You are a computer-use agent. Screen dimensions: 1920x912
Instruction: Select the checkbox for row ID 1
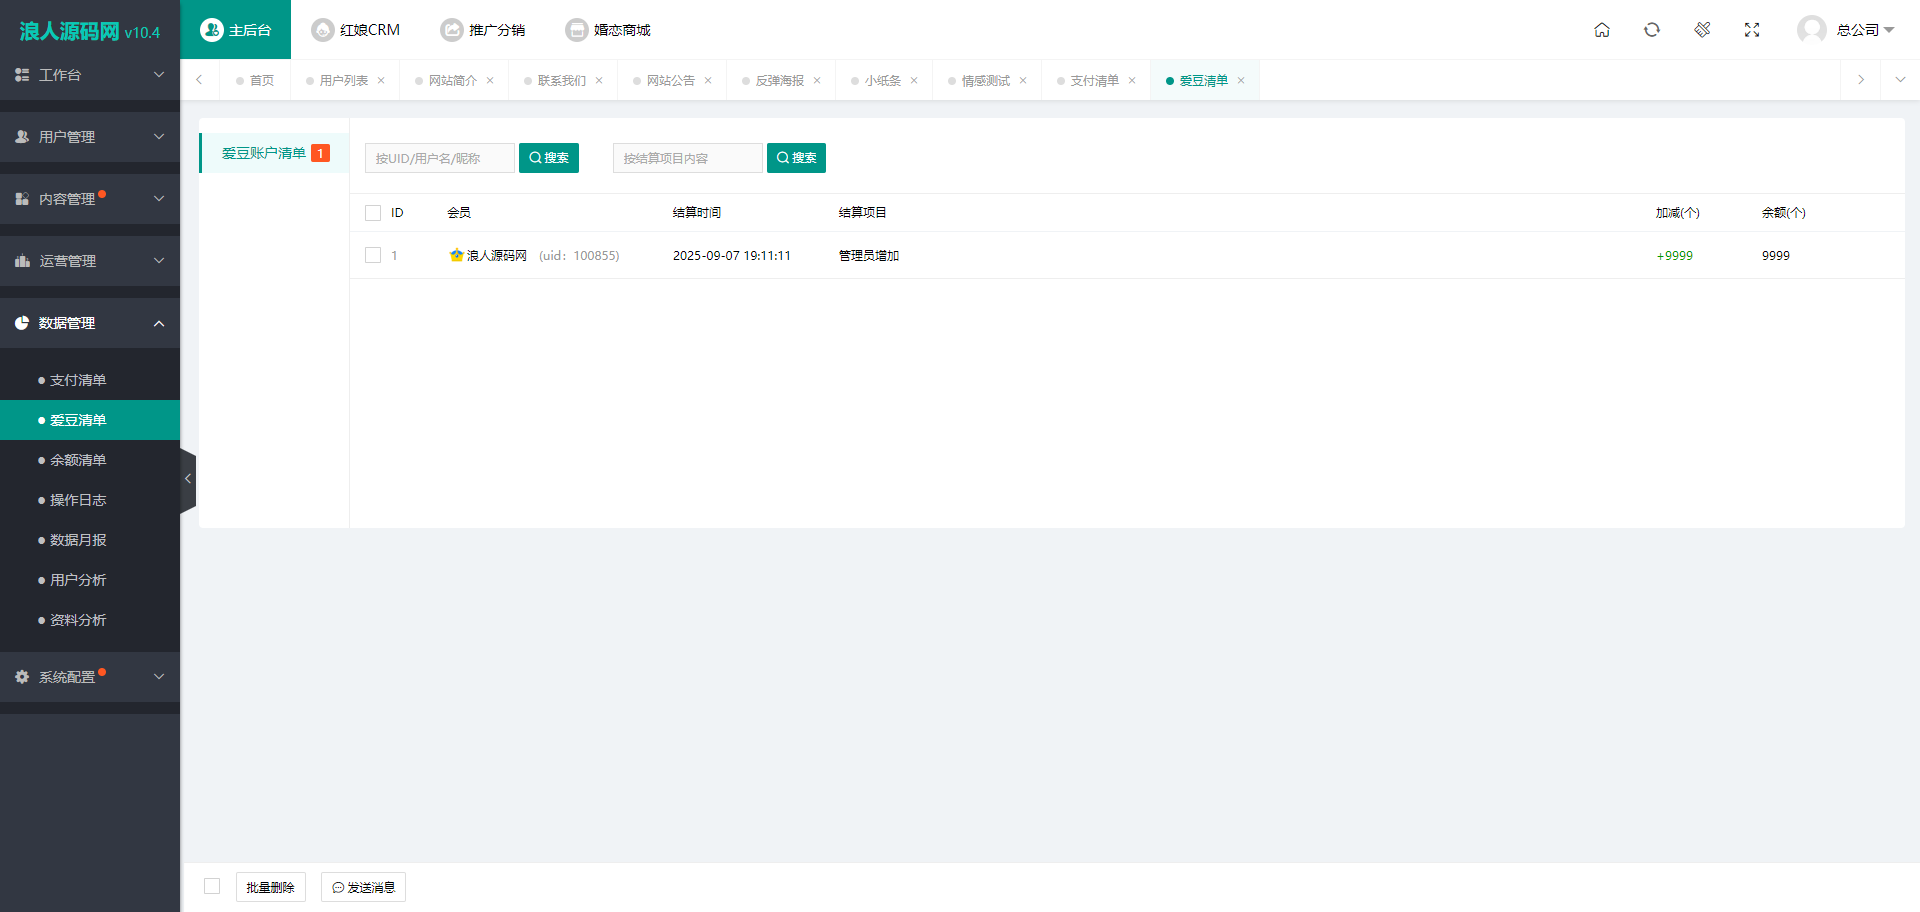click(373, 256)
